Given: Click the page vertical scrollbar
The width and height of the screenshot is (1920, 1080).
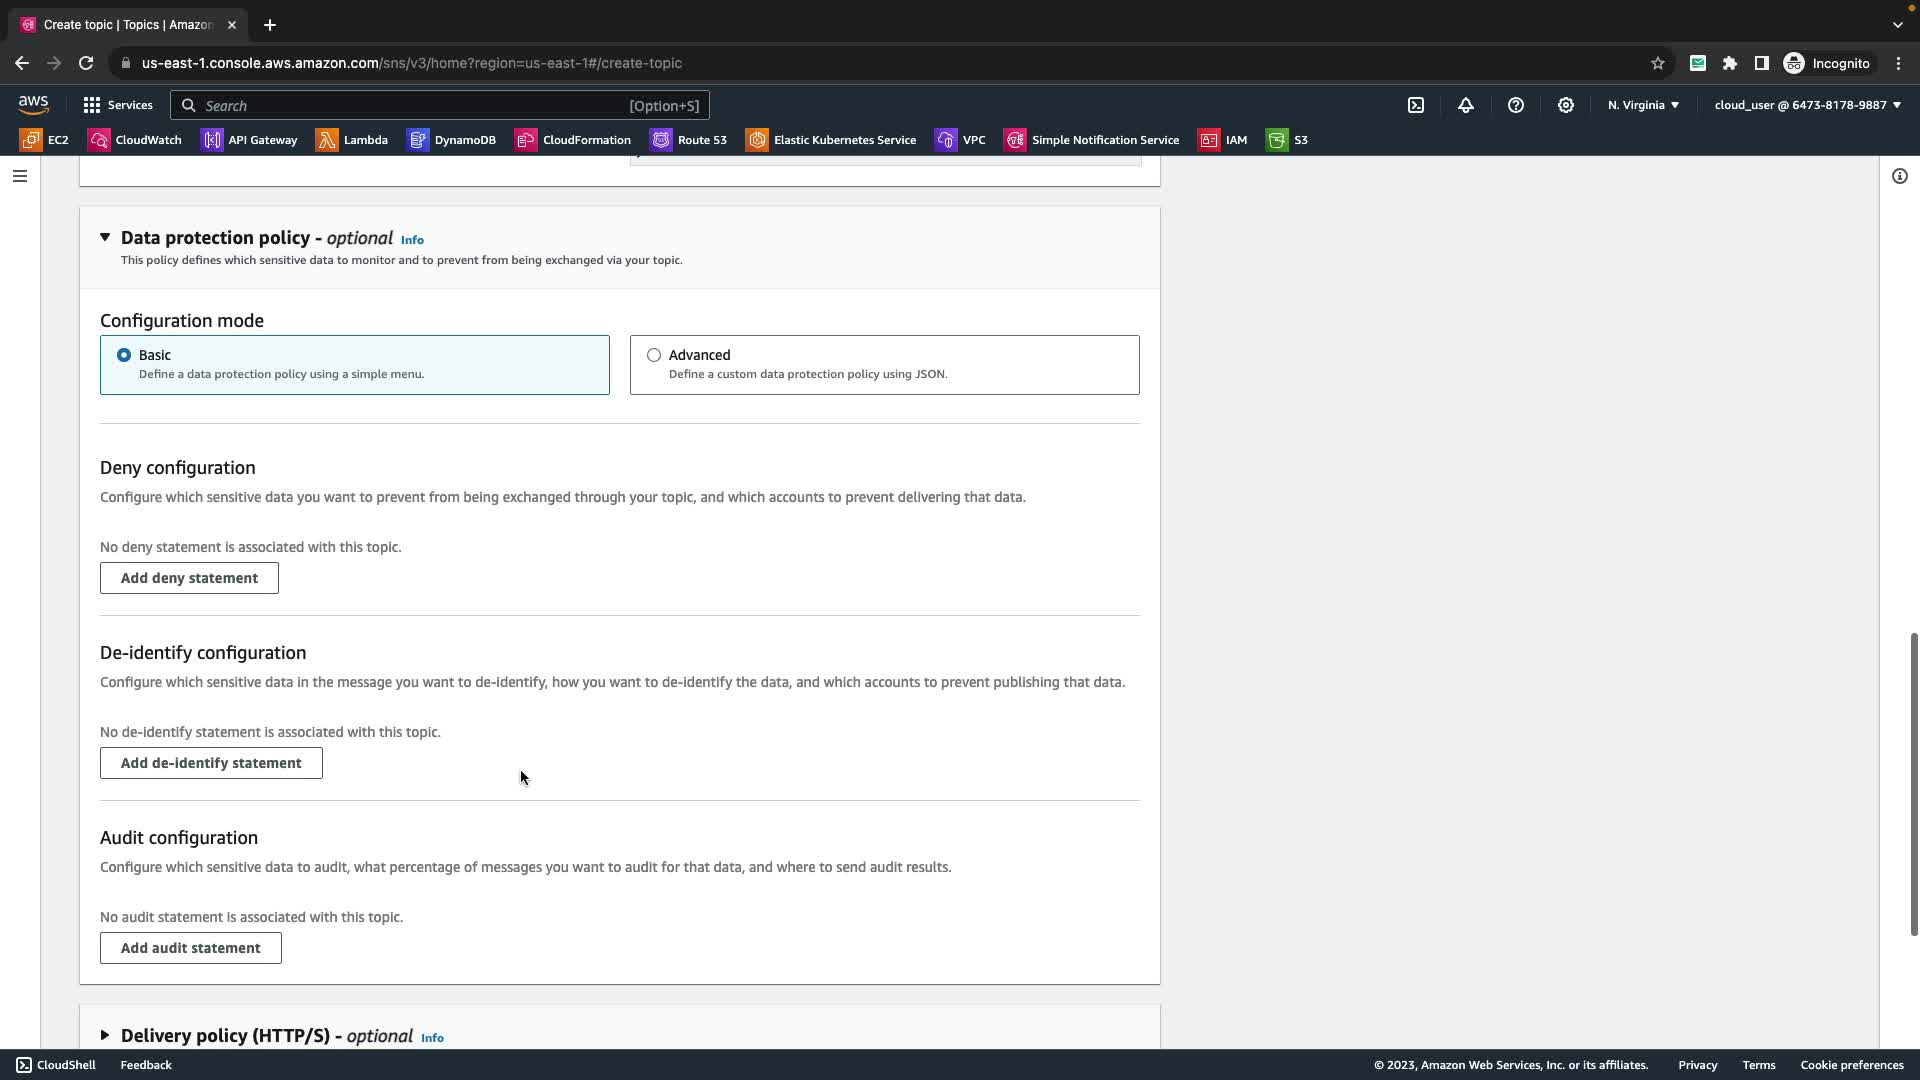Looking at the screenshot, I should pyautogui.click(x=1914, y=784).
